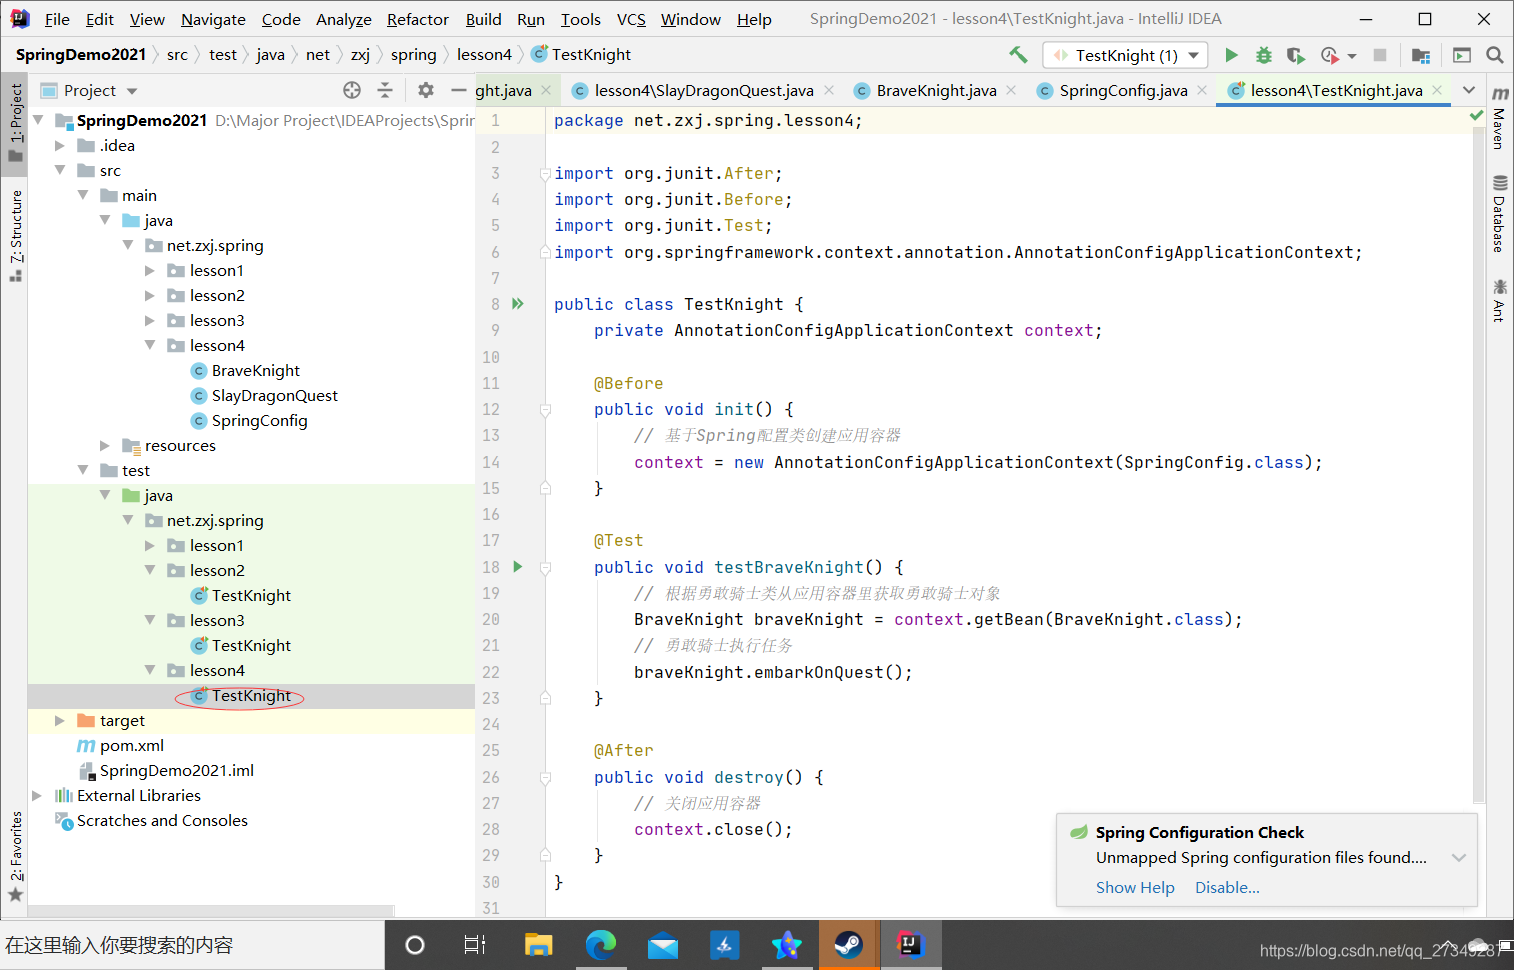Expand the target folder
1514x970 pixels.
[x=60, y=720]
